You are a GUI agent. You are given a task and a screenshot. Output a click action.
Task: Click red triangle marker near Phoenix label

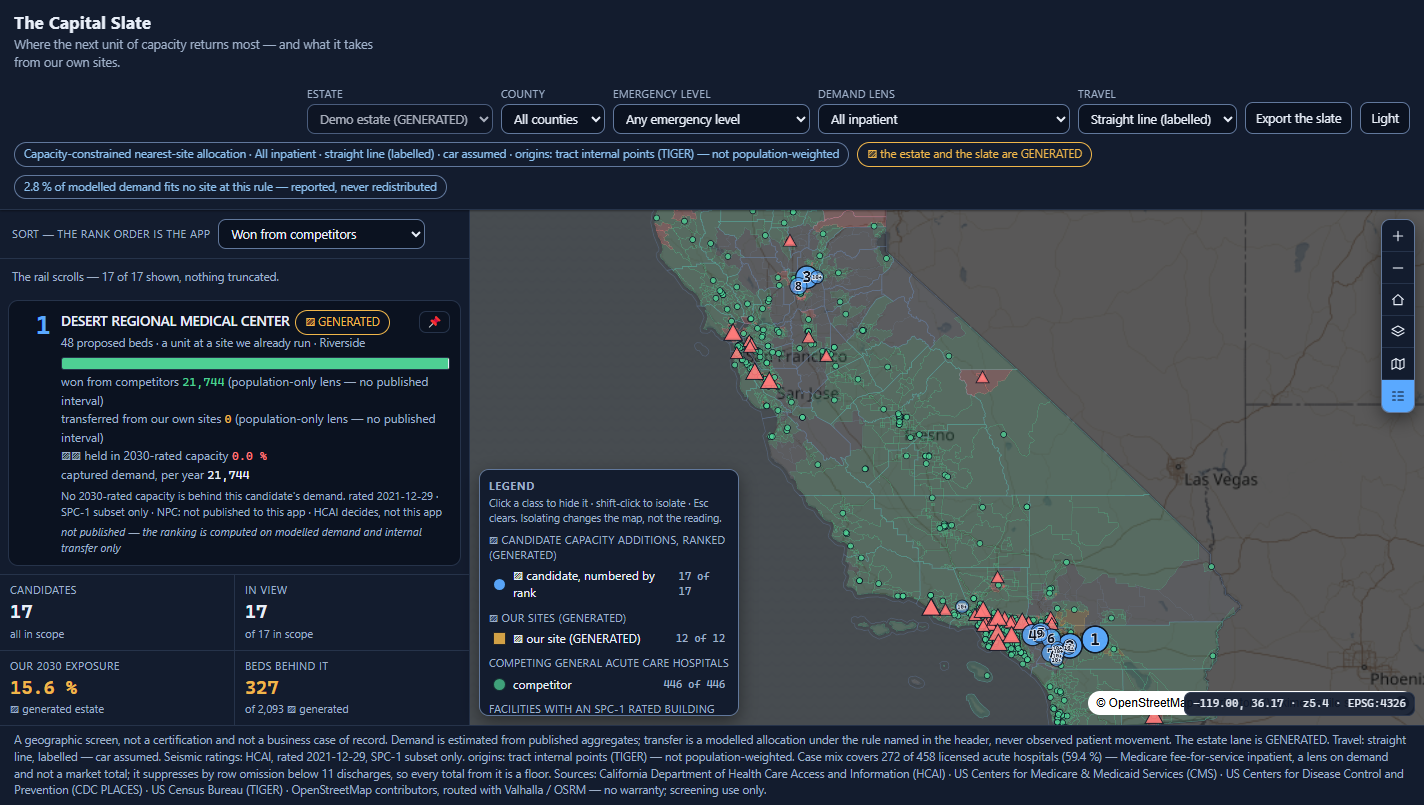[x=1154, y=717]
